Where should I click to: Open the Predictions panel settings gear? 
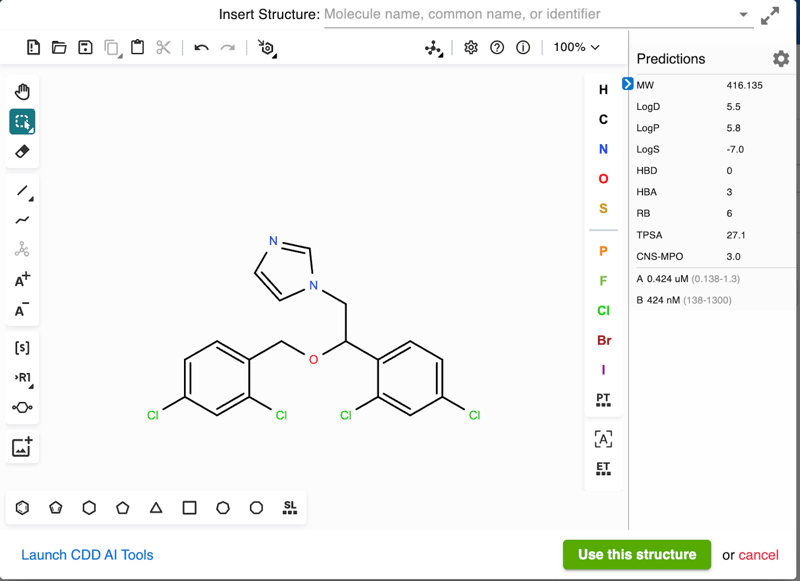point(782,58)
